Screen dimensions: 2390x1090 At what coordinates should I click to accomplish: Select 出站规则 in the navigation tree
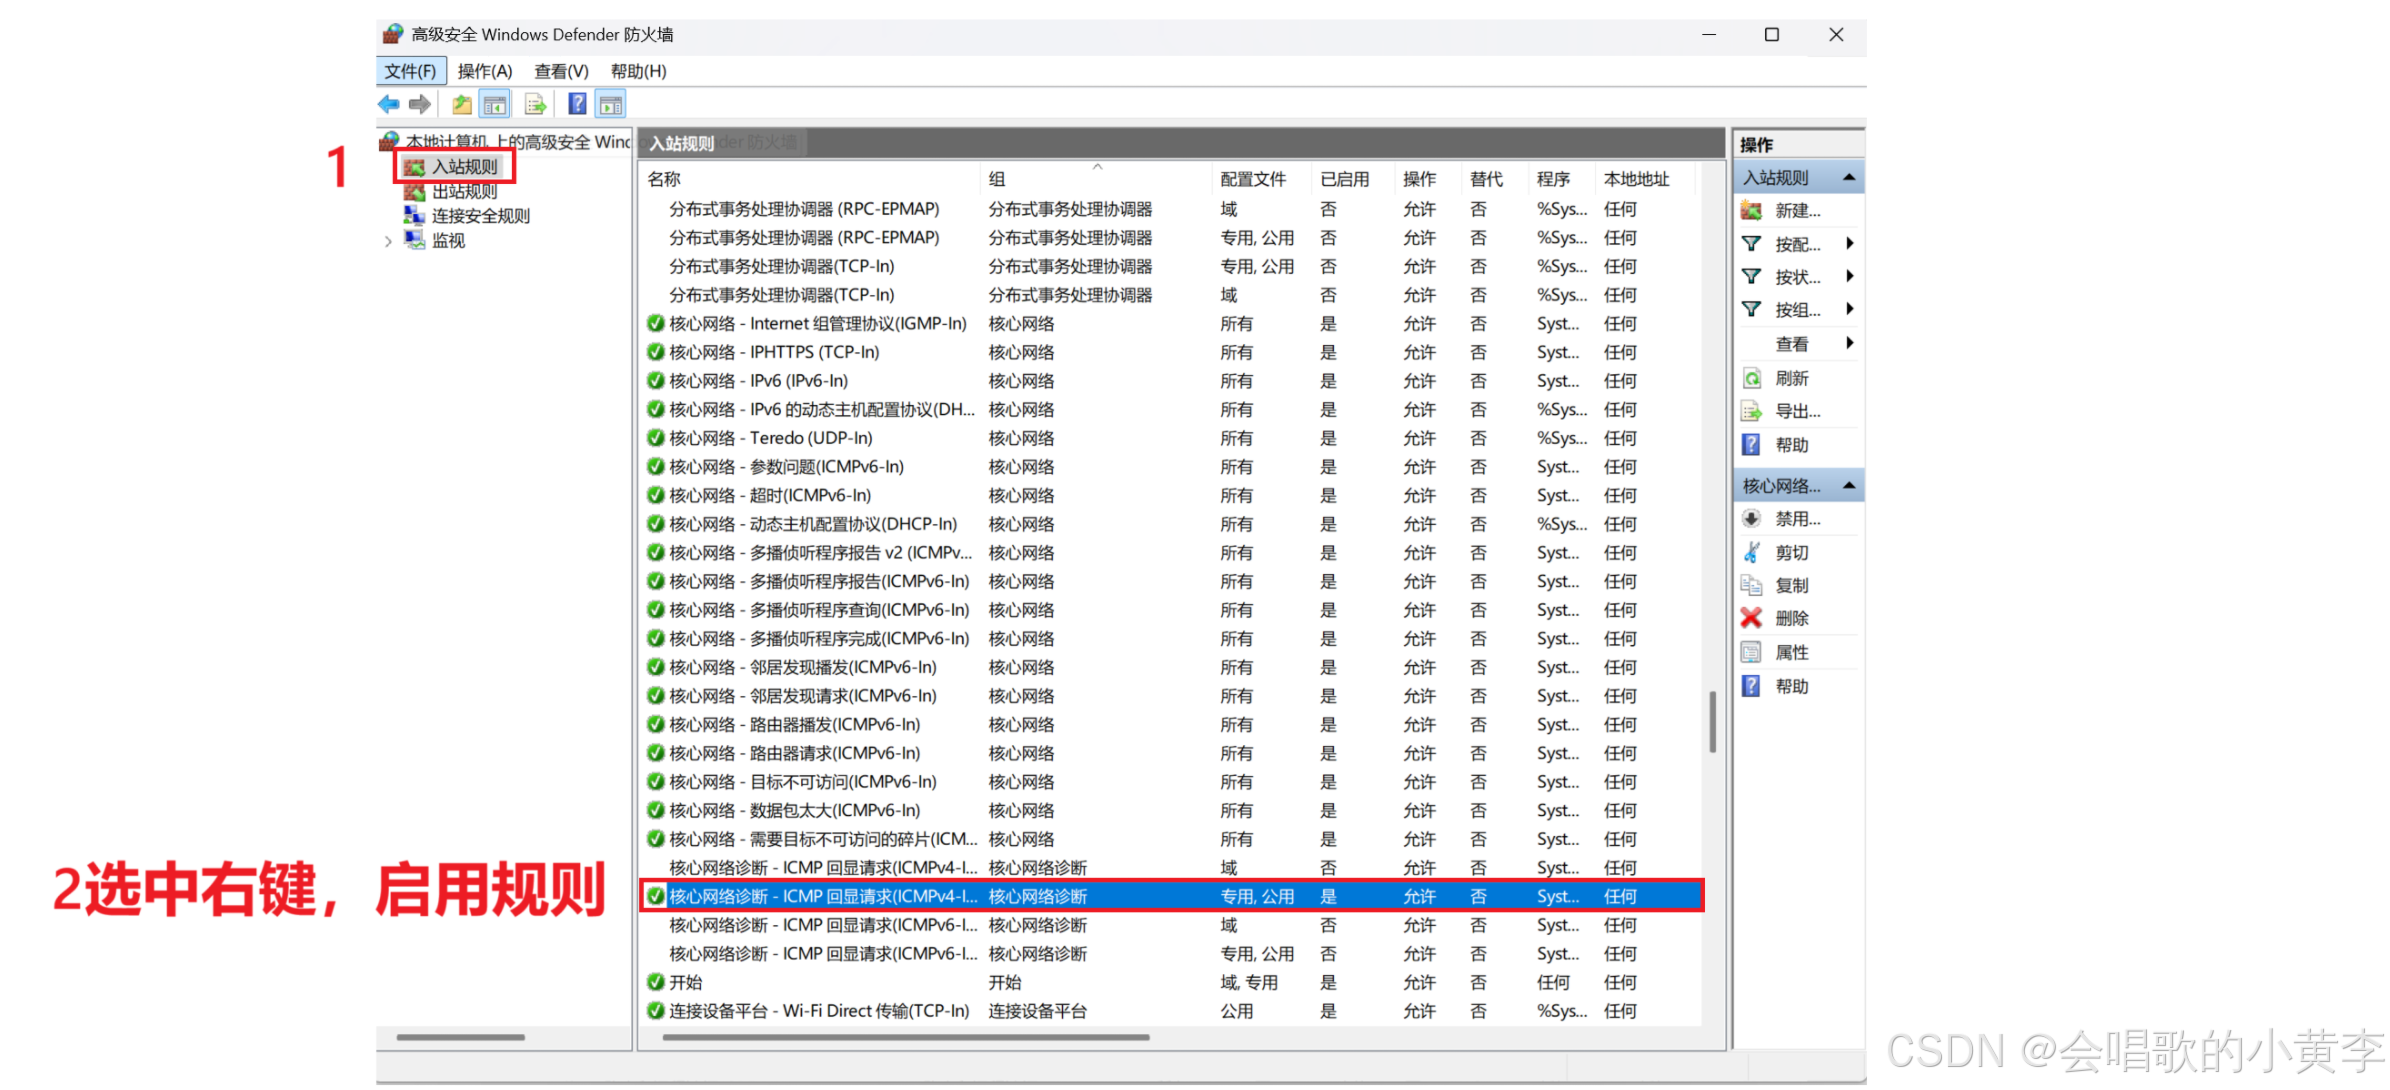(464, 191)
